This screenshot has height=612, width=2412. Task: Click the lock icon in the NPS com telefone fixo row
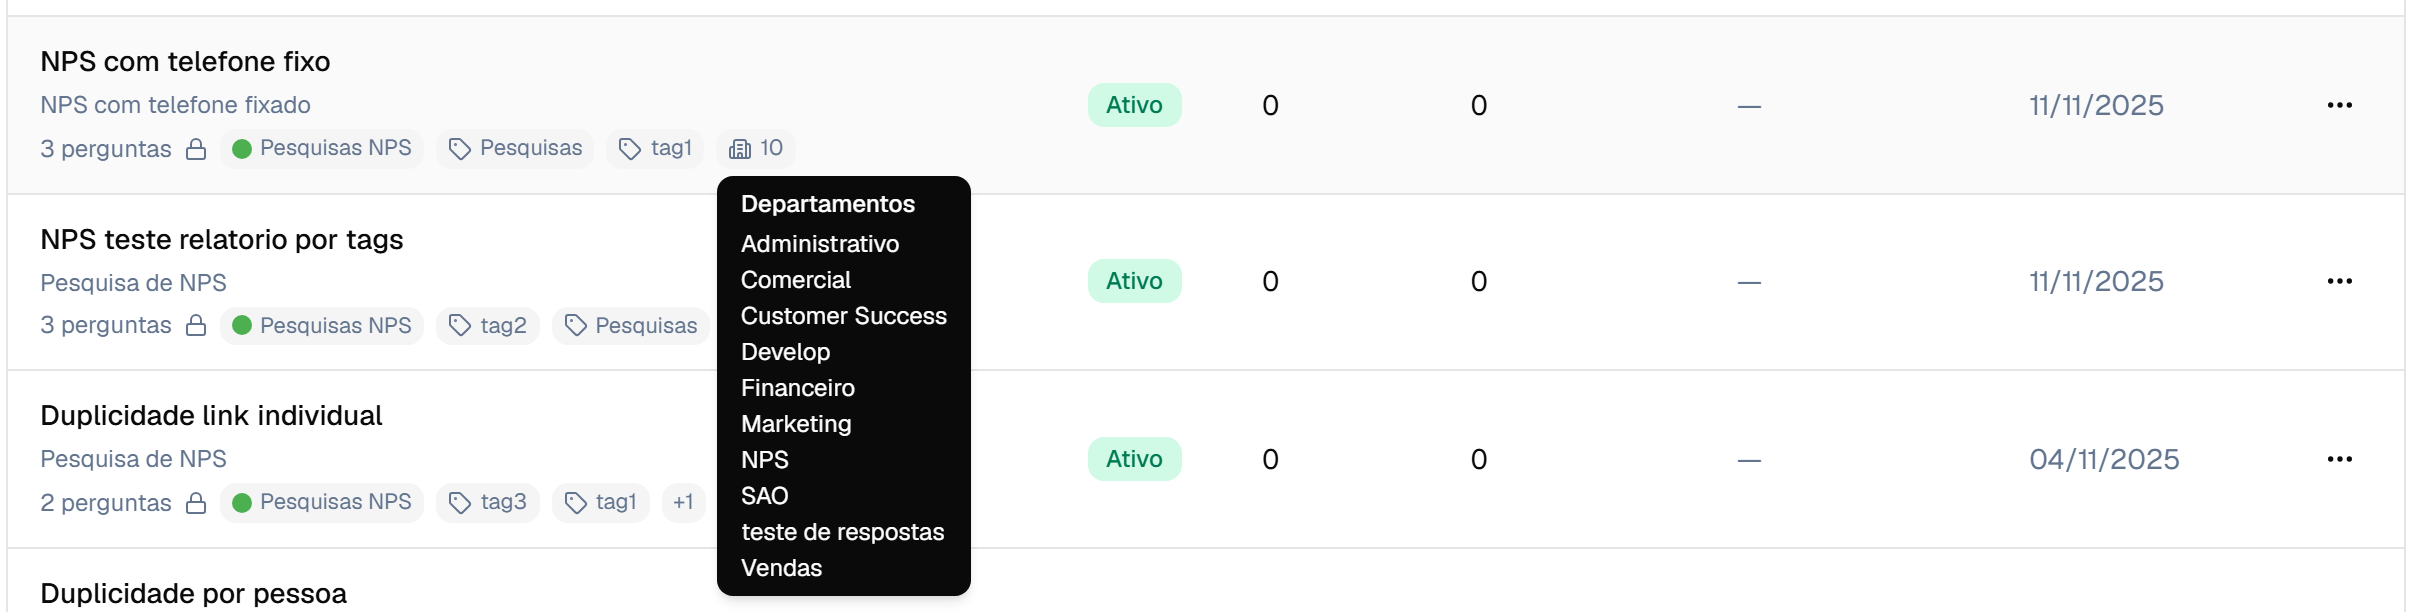[x=196, y=149]
